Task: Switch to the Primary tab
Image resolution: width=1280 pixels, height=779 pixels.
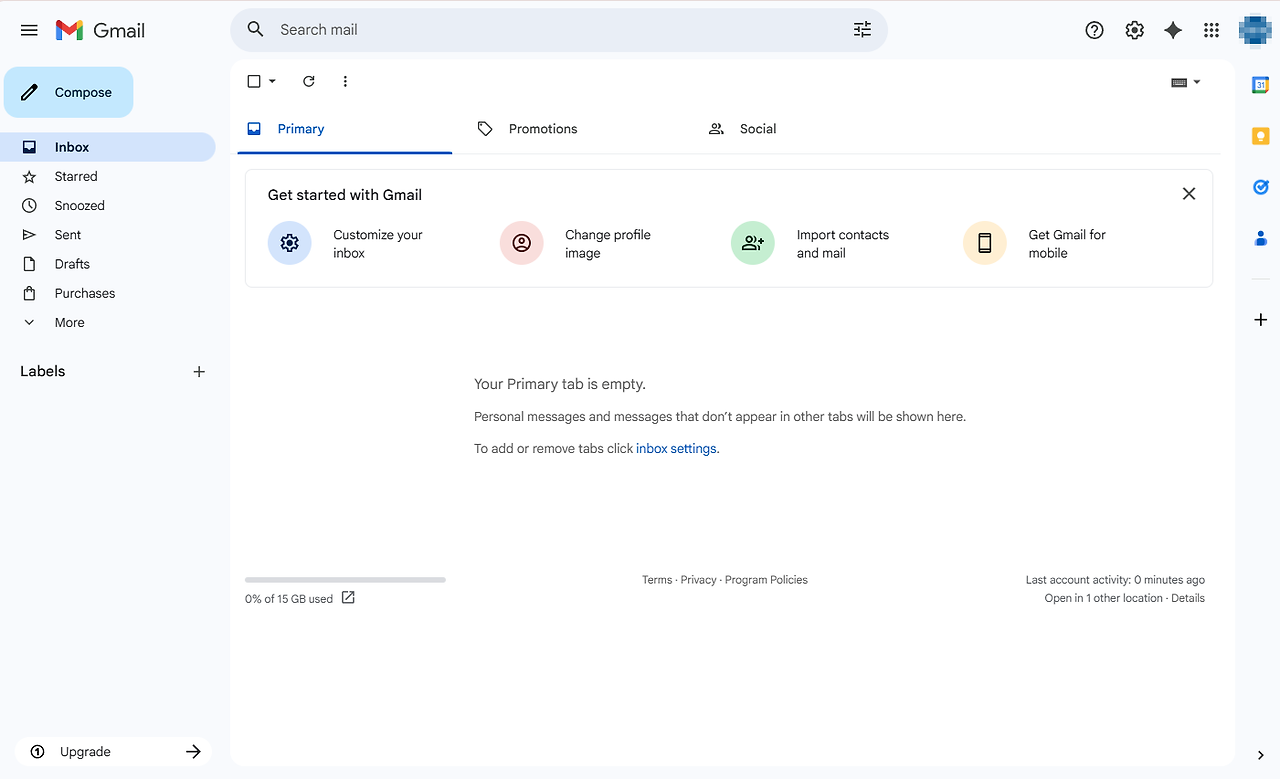Action: tap(345, 129)
